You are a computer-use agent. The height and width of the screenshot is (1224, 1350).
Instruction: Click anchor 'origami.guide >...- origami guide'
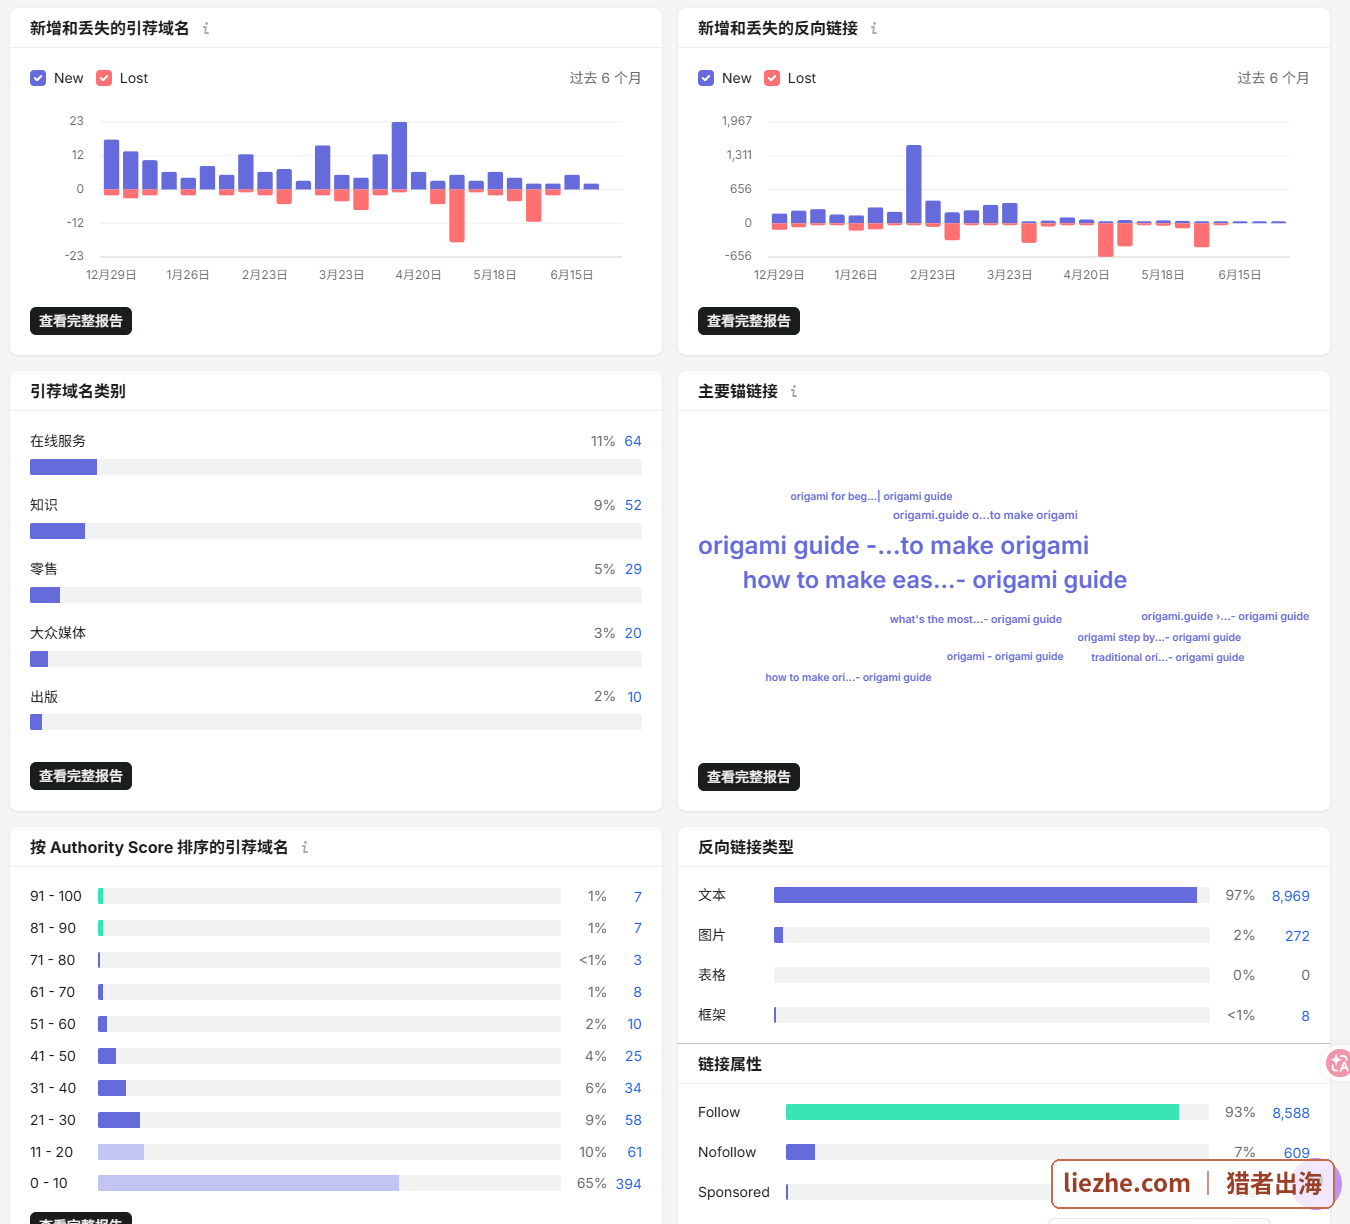point(1225,616)
